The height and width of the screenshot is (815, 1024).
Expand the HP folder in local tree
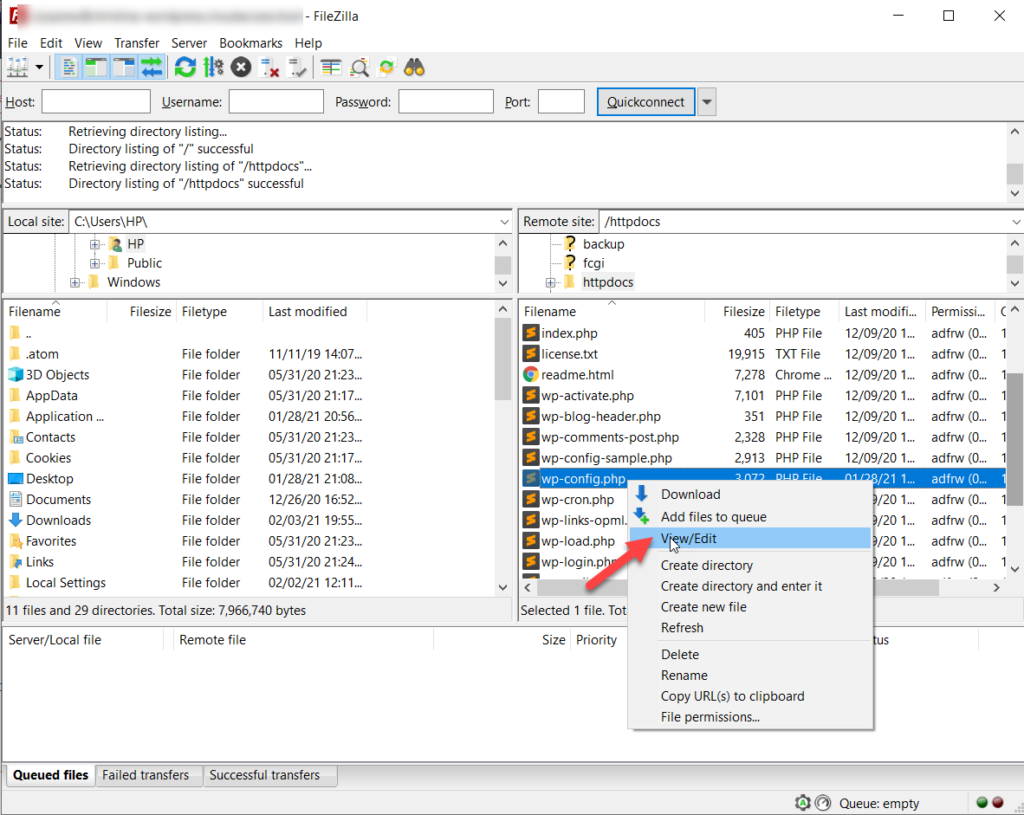coord(95,244)
